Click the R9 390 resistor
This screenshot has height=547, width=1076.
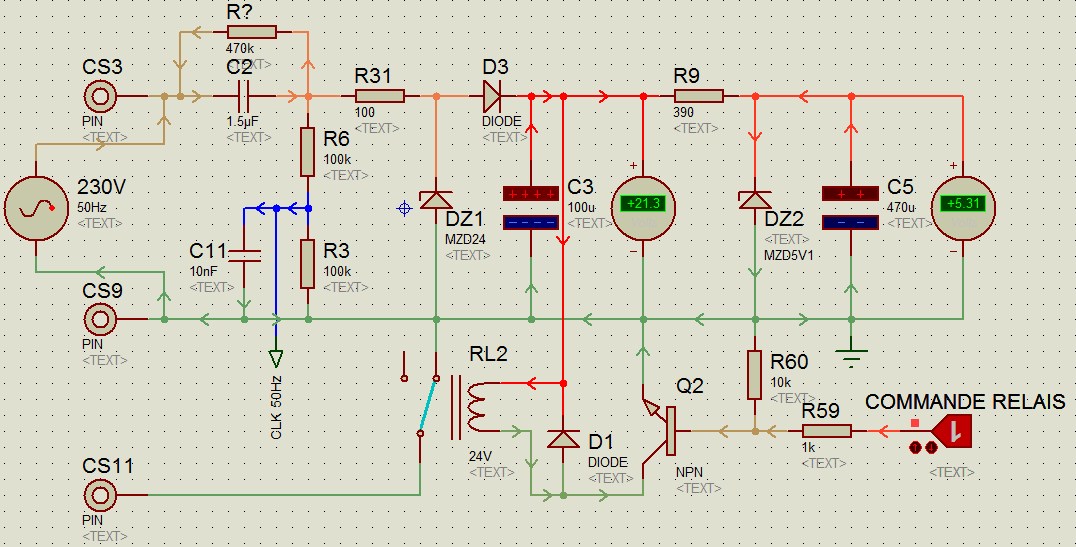[x=699, y=96]
